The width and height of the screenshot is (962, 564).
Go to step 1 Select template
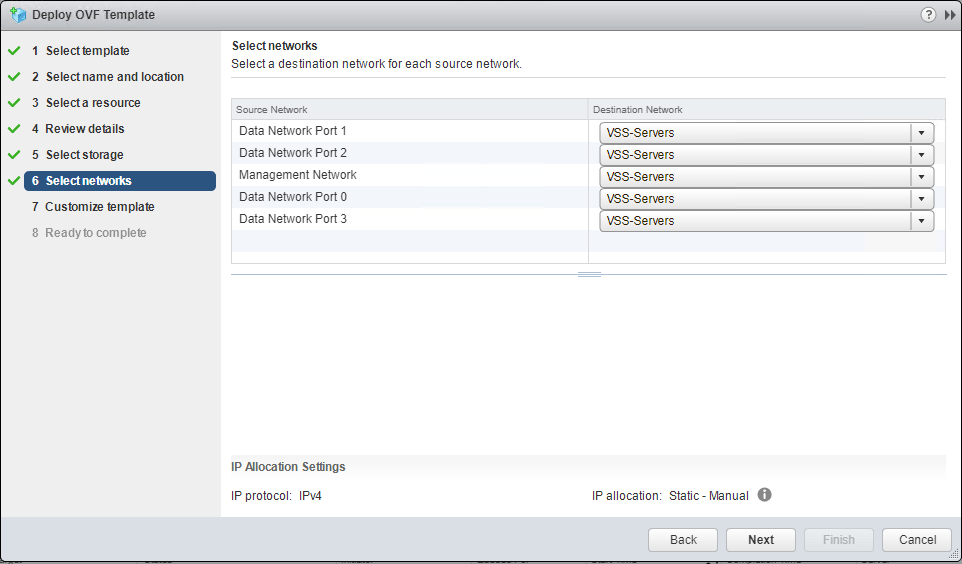click(x=87, y=51)
